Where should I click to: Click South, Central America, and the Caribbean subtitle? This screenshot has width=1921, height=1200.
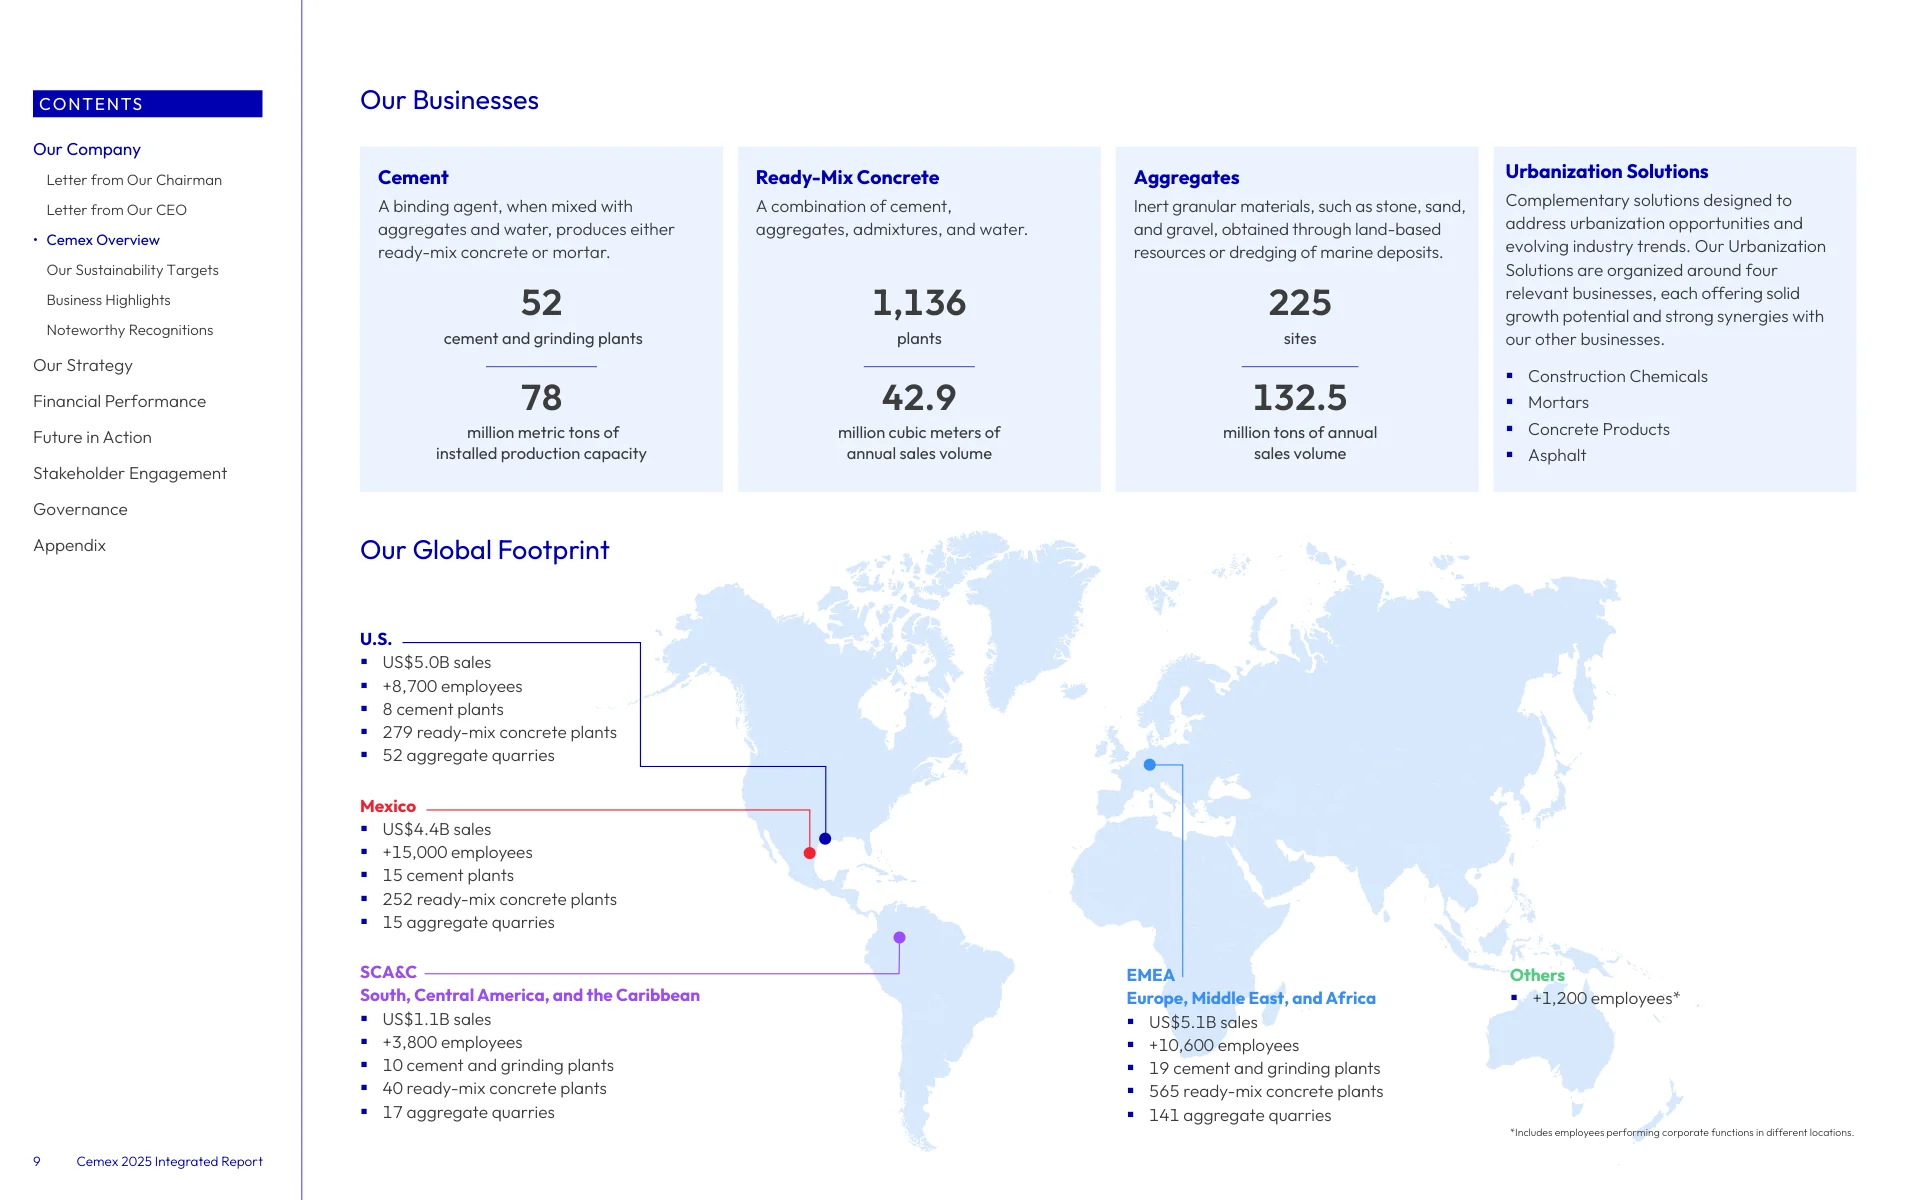click(530, 996)
